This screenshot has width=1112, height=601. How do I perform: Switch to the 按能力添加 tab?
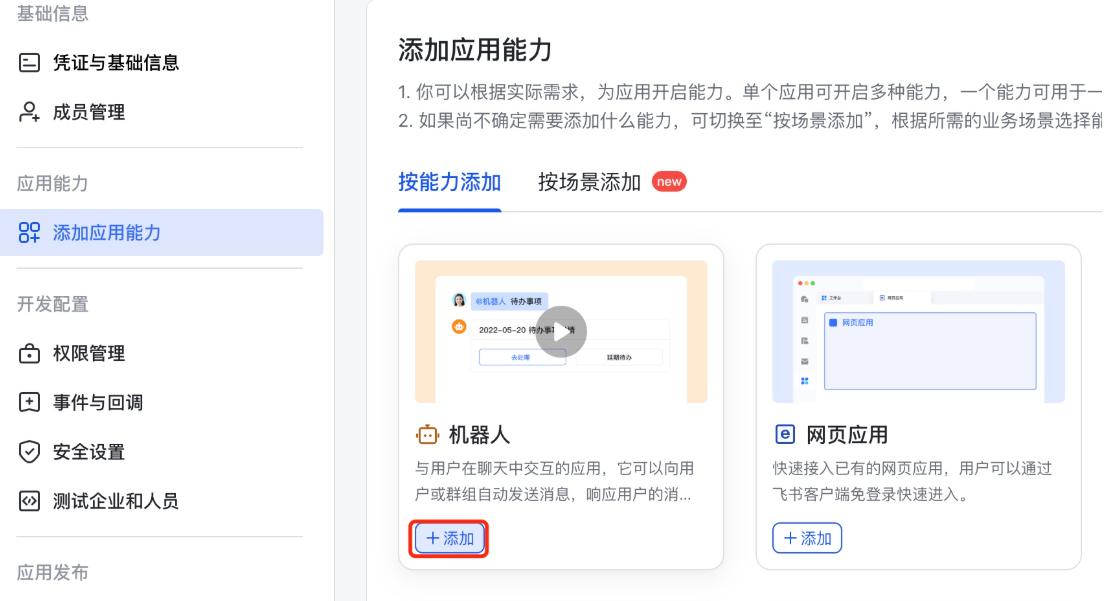[x=450, y=182]
